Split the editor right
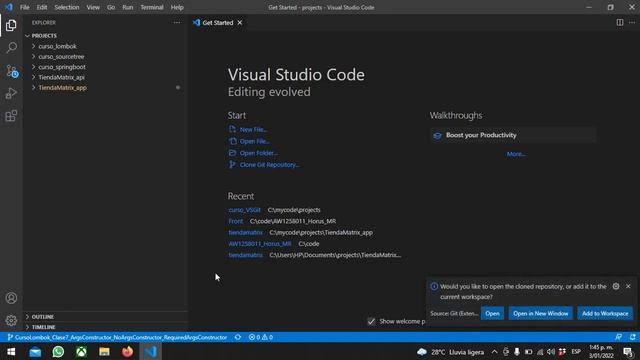This screenshot has width=640, height=360. pos(620,23)
